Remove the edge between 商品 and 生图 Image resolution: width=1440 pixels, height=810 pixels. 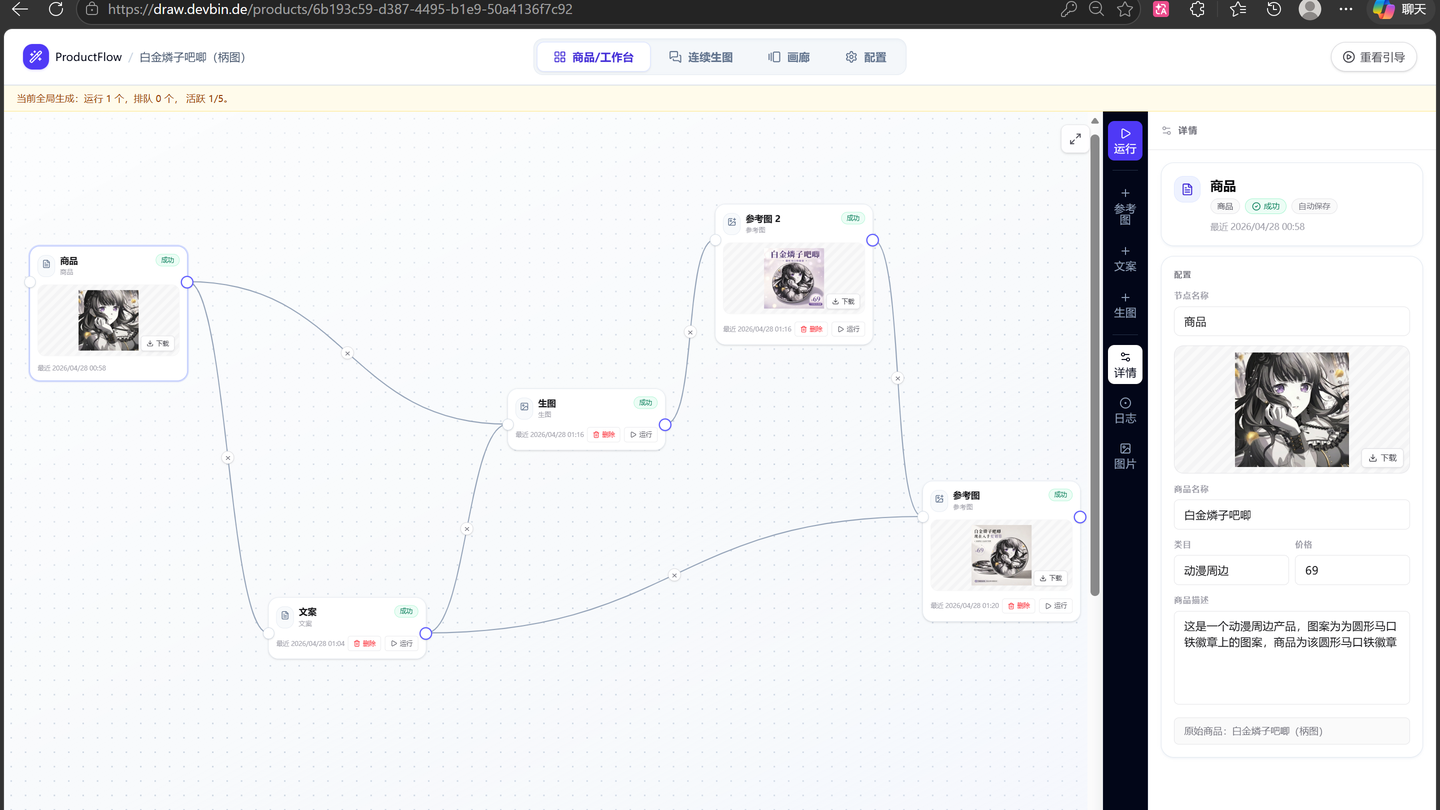[347, 353]
